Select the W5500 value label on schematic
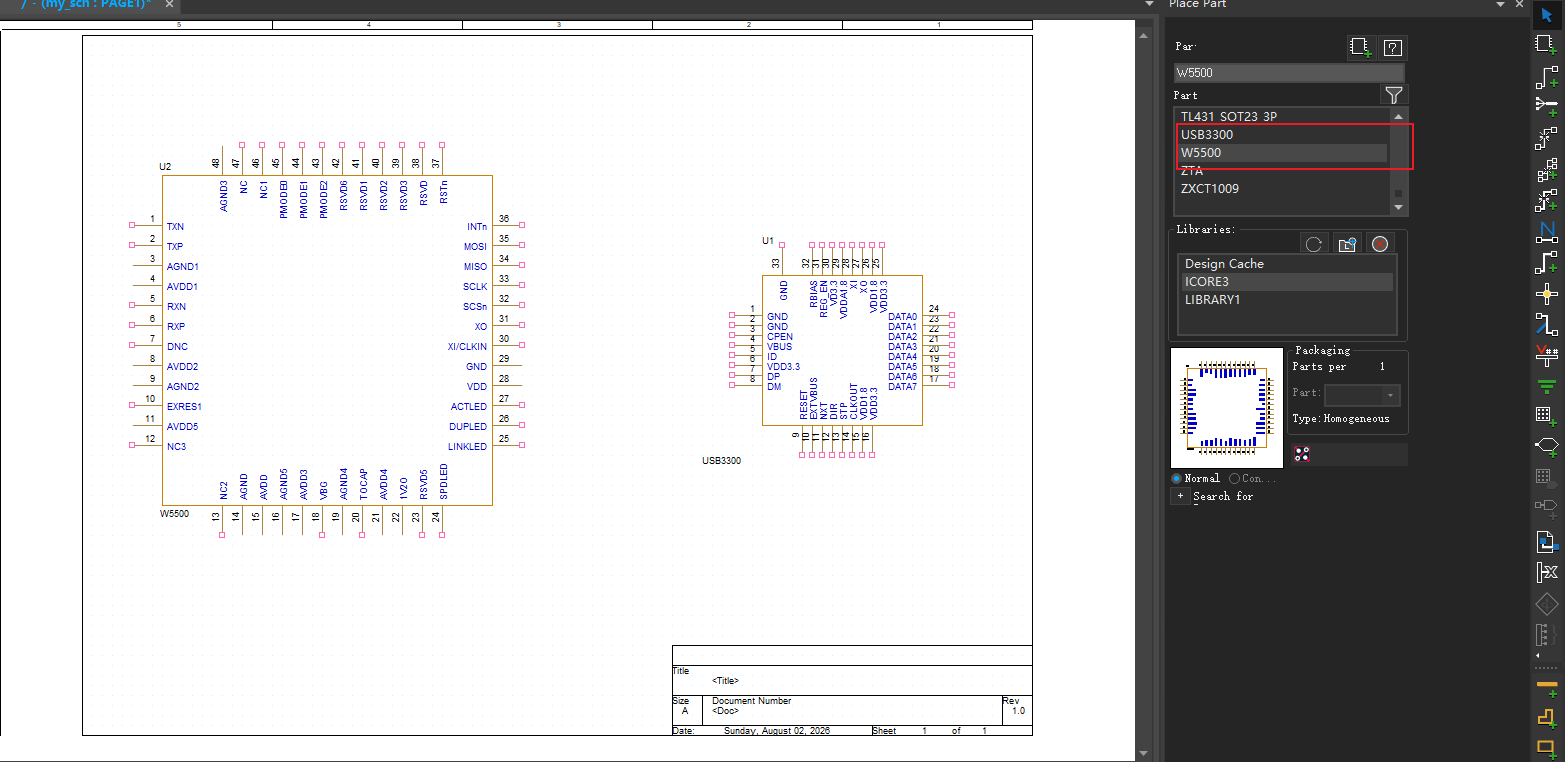Viewport: 1565px width, 762px height. tap(175, 513)
